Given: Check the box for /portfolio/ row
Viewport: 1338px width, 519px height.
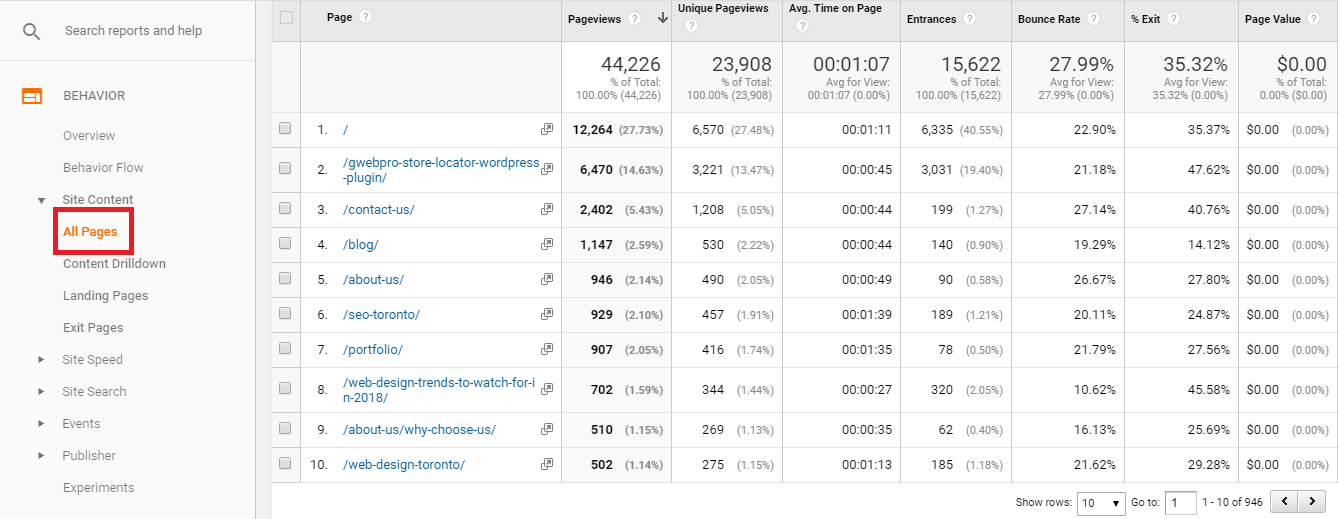Looking at the screenshot, I should click(x=285, y=348).
